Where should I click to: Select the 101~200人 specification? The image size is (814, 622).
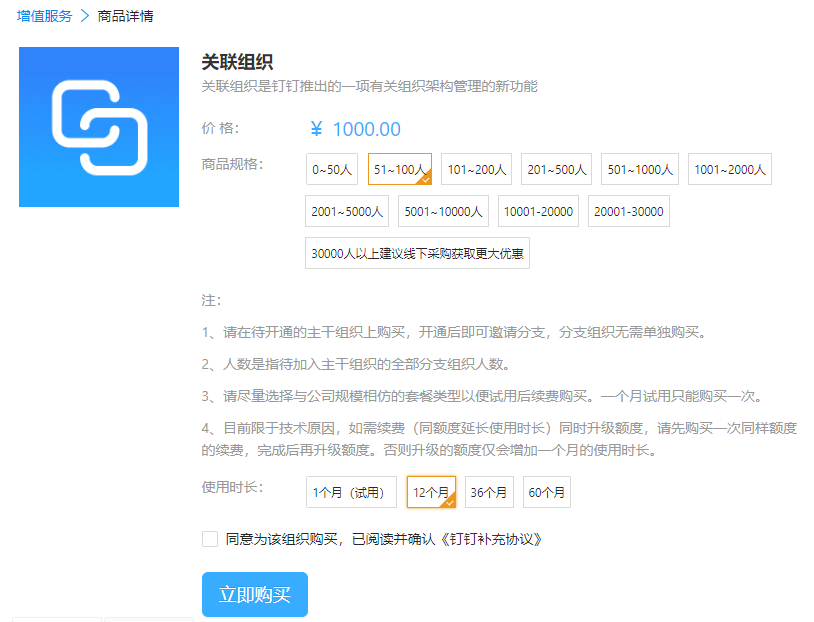coord(477,169)
